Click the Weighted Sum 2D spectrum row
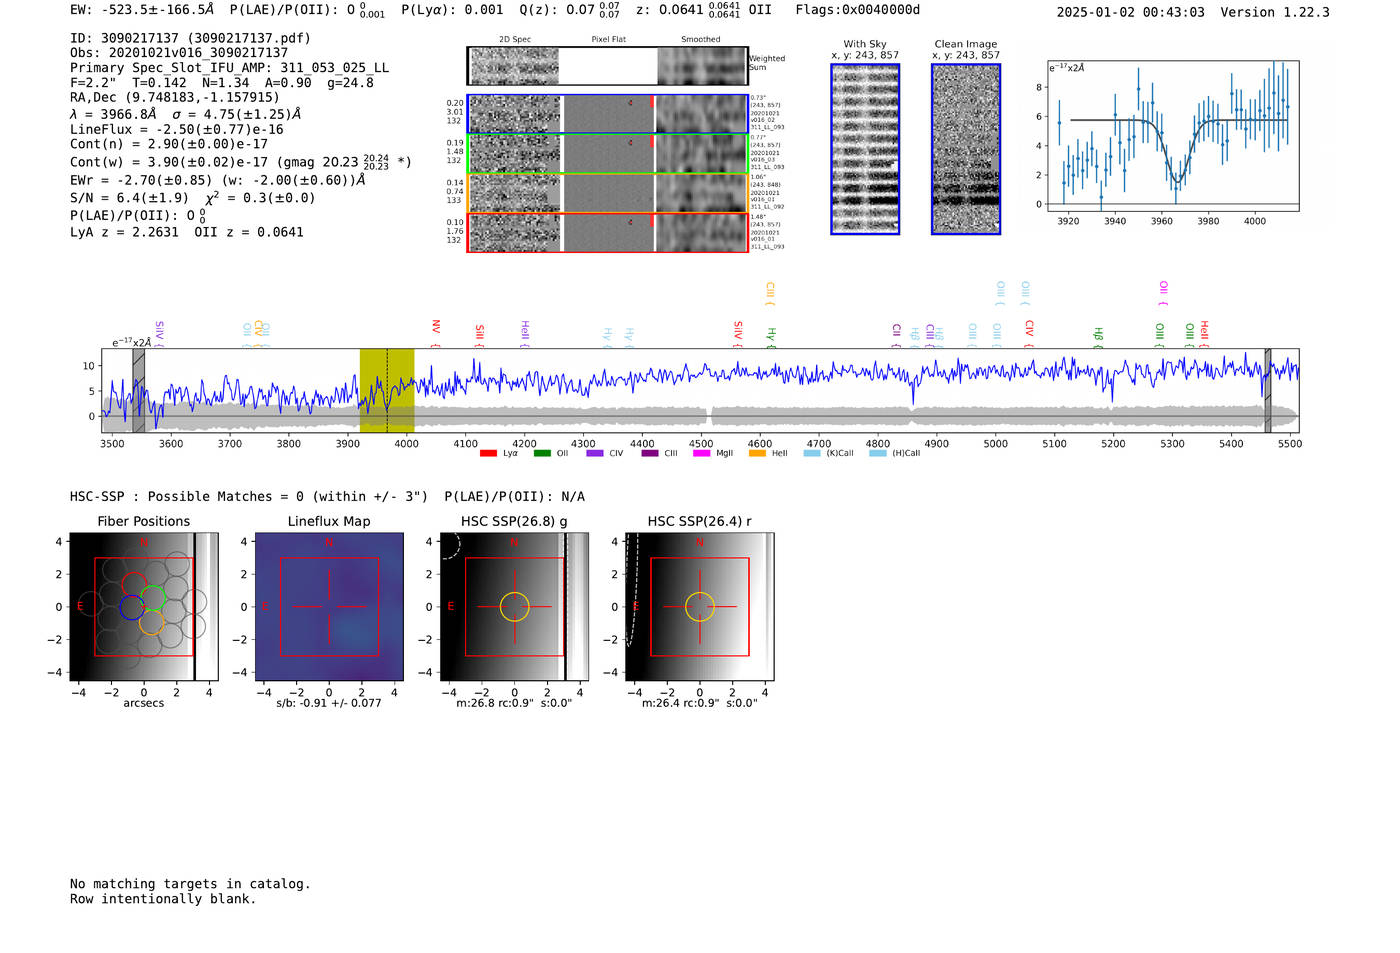The image size is (1400, 953). [x=607, y=66]
